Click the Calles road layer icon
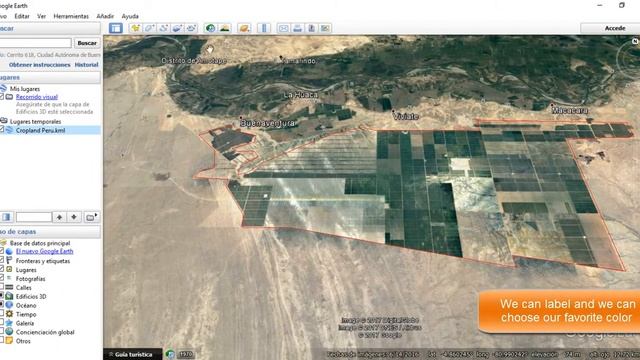Image resolution: width=640 pixels, height=360 pixels. coord(9,287)
